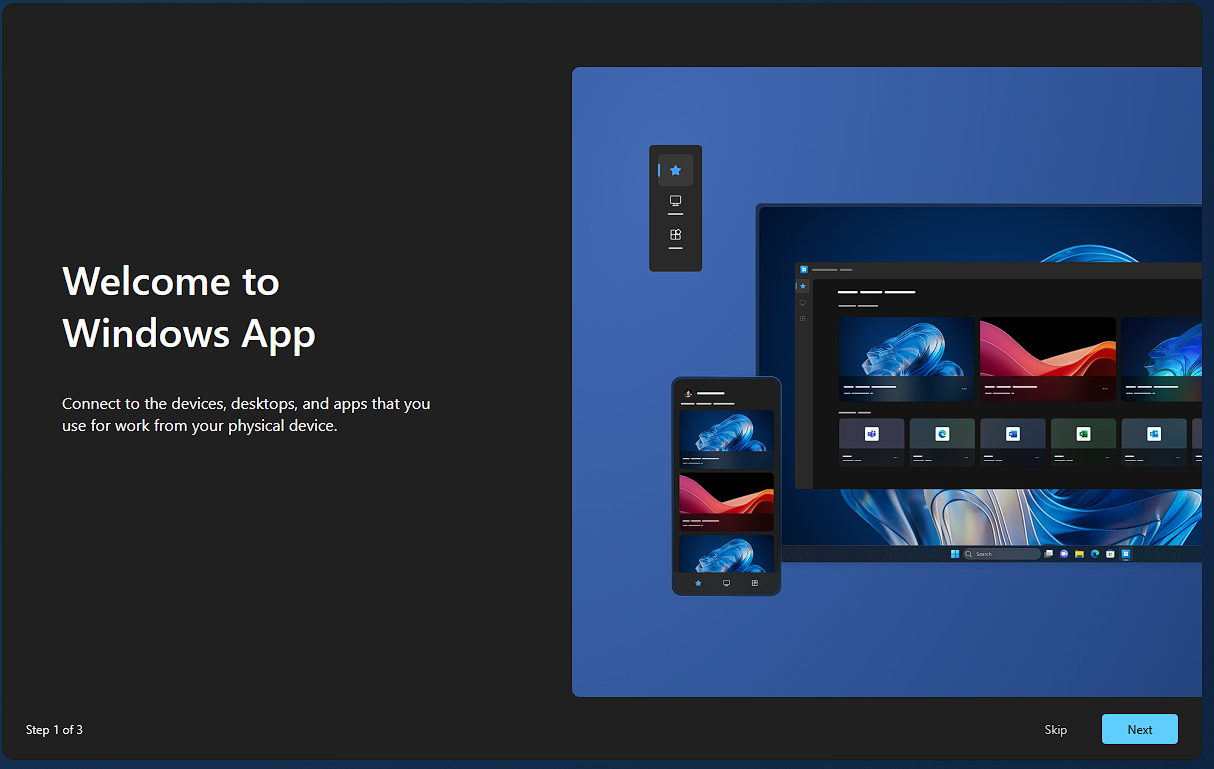
Task: Select the star Favorites icon in floating sidebar
Action: (x=675, y=171)
